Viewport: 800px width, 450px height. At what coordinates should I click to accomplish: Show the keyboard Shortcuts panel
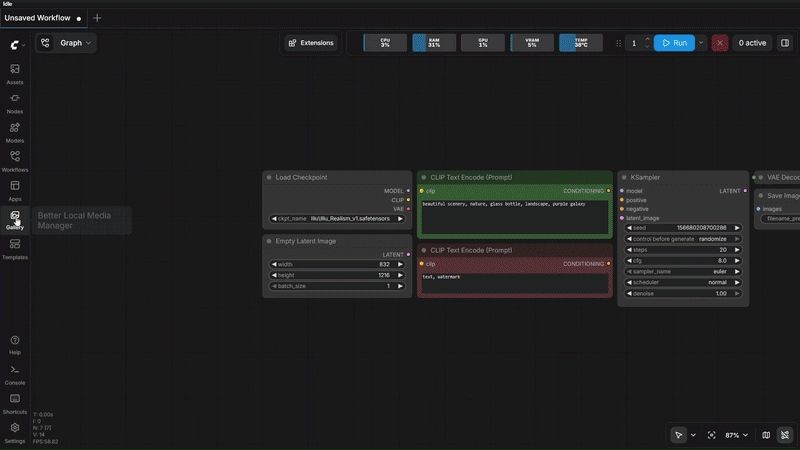pos(15,404)
